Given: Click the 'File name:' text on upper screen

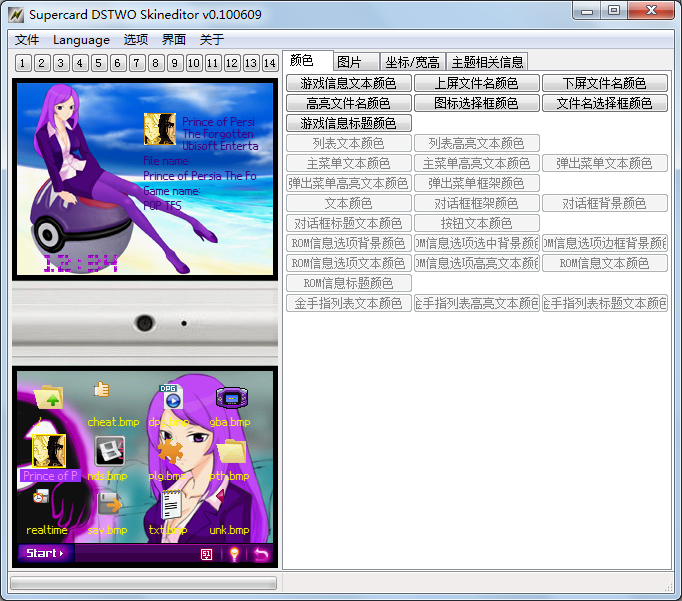Looking at the screenshot, I should (x=167, y=161).
